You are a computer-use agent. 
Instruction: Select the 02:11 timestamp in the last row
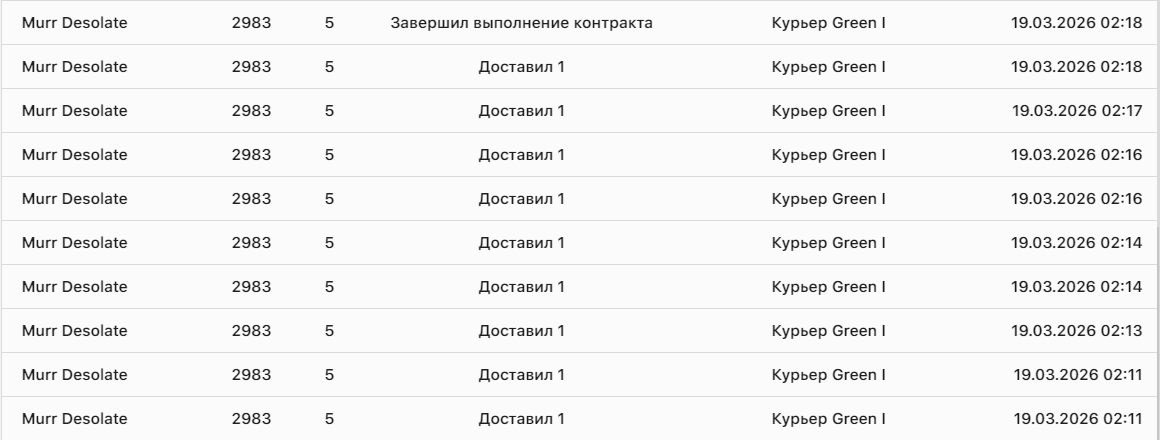[x=1078, y=419]
